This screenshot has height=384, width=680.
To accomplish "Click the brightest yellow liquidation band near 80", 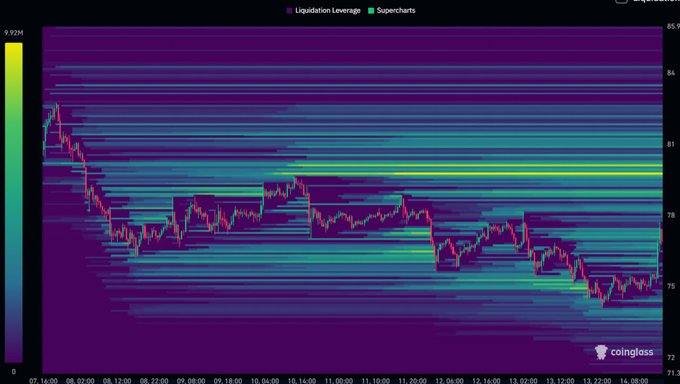I will coord(528,174).
